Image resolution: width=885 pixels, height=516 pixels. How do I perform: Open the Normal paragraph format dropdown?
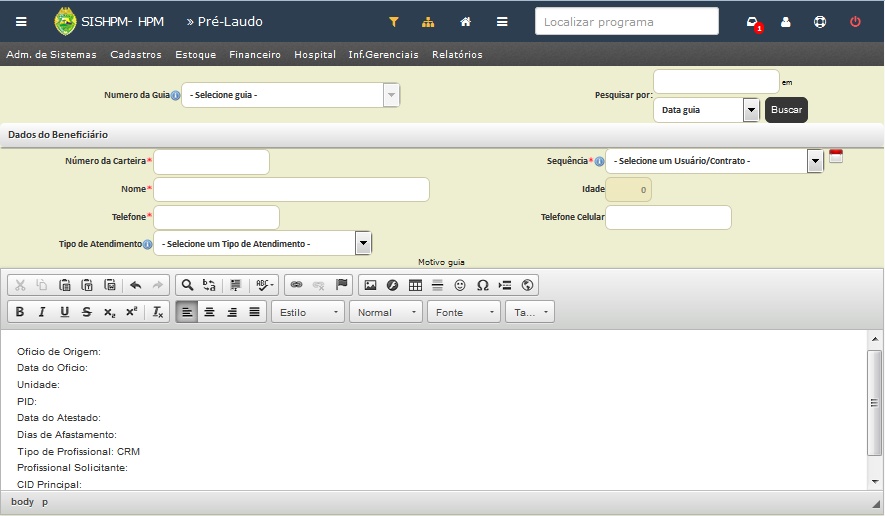coord(386,312)
